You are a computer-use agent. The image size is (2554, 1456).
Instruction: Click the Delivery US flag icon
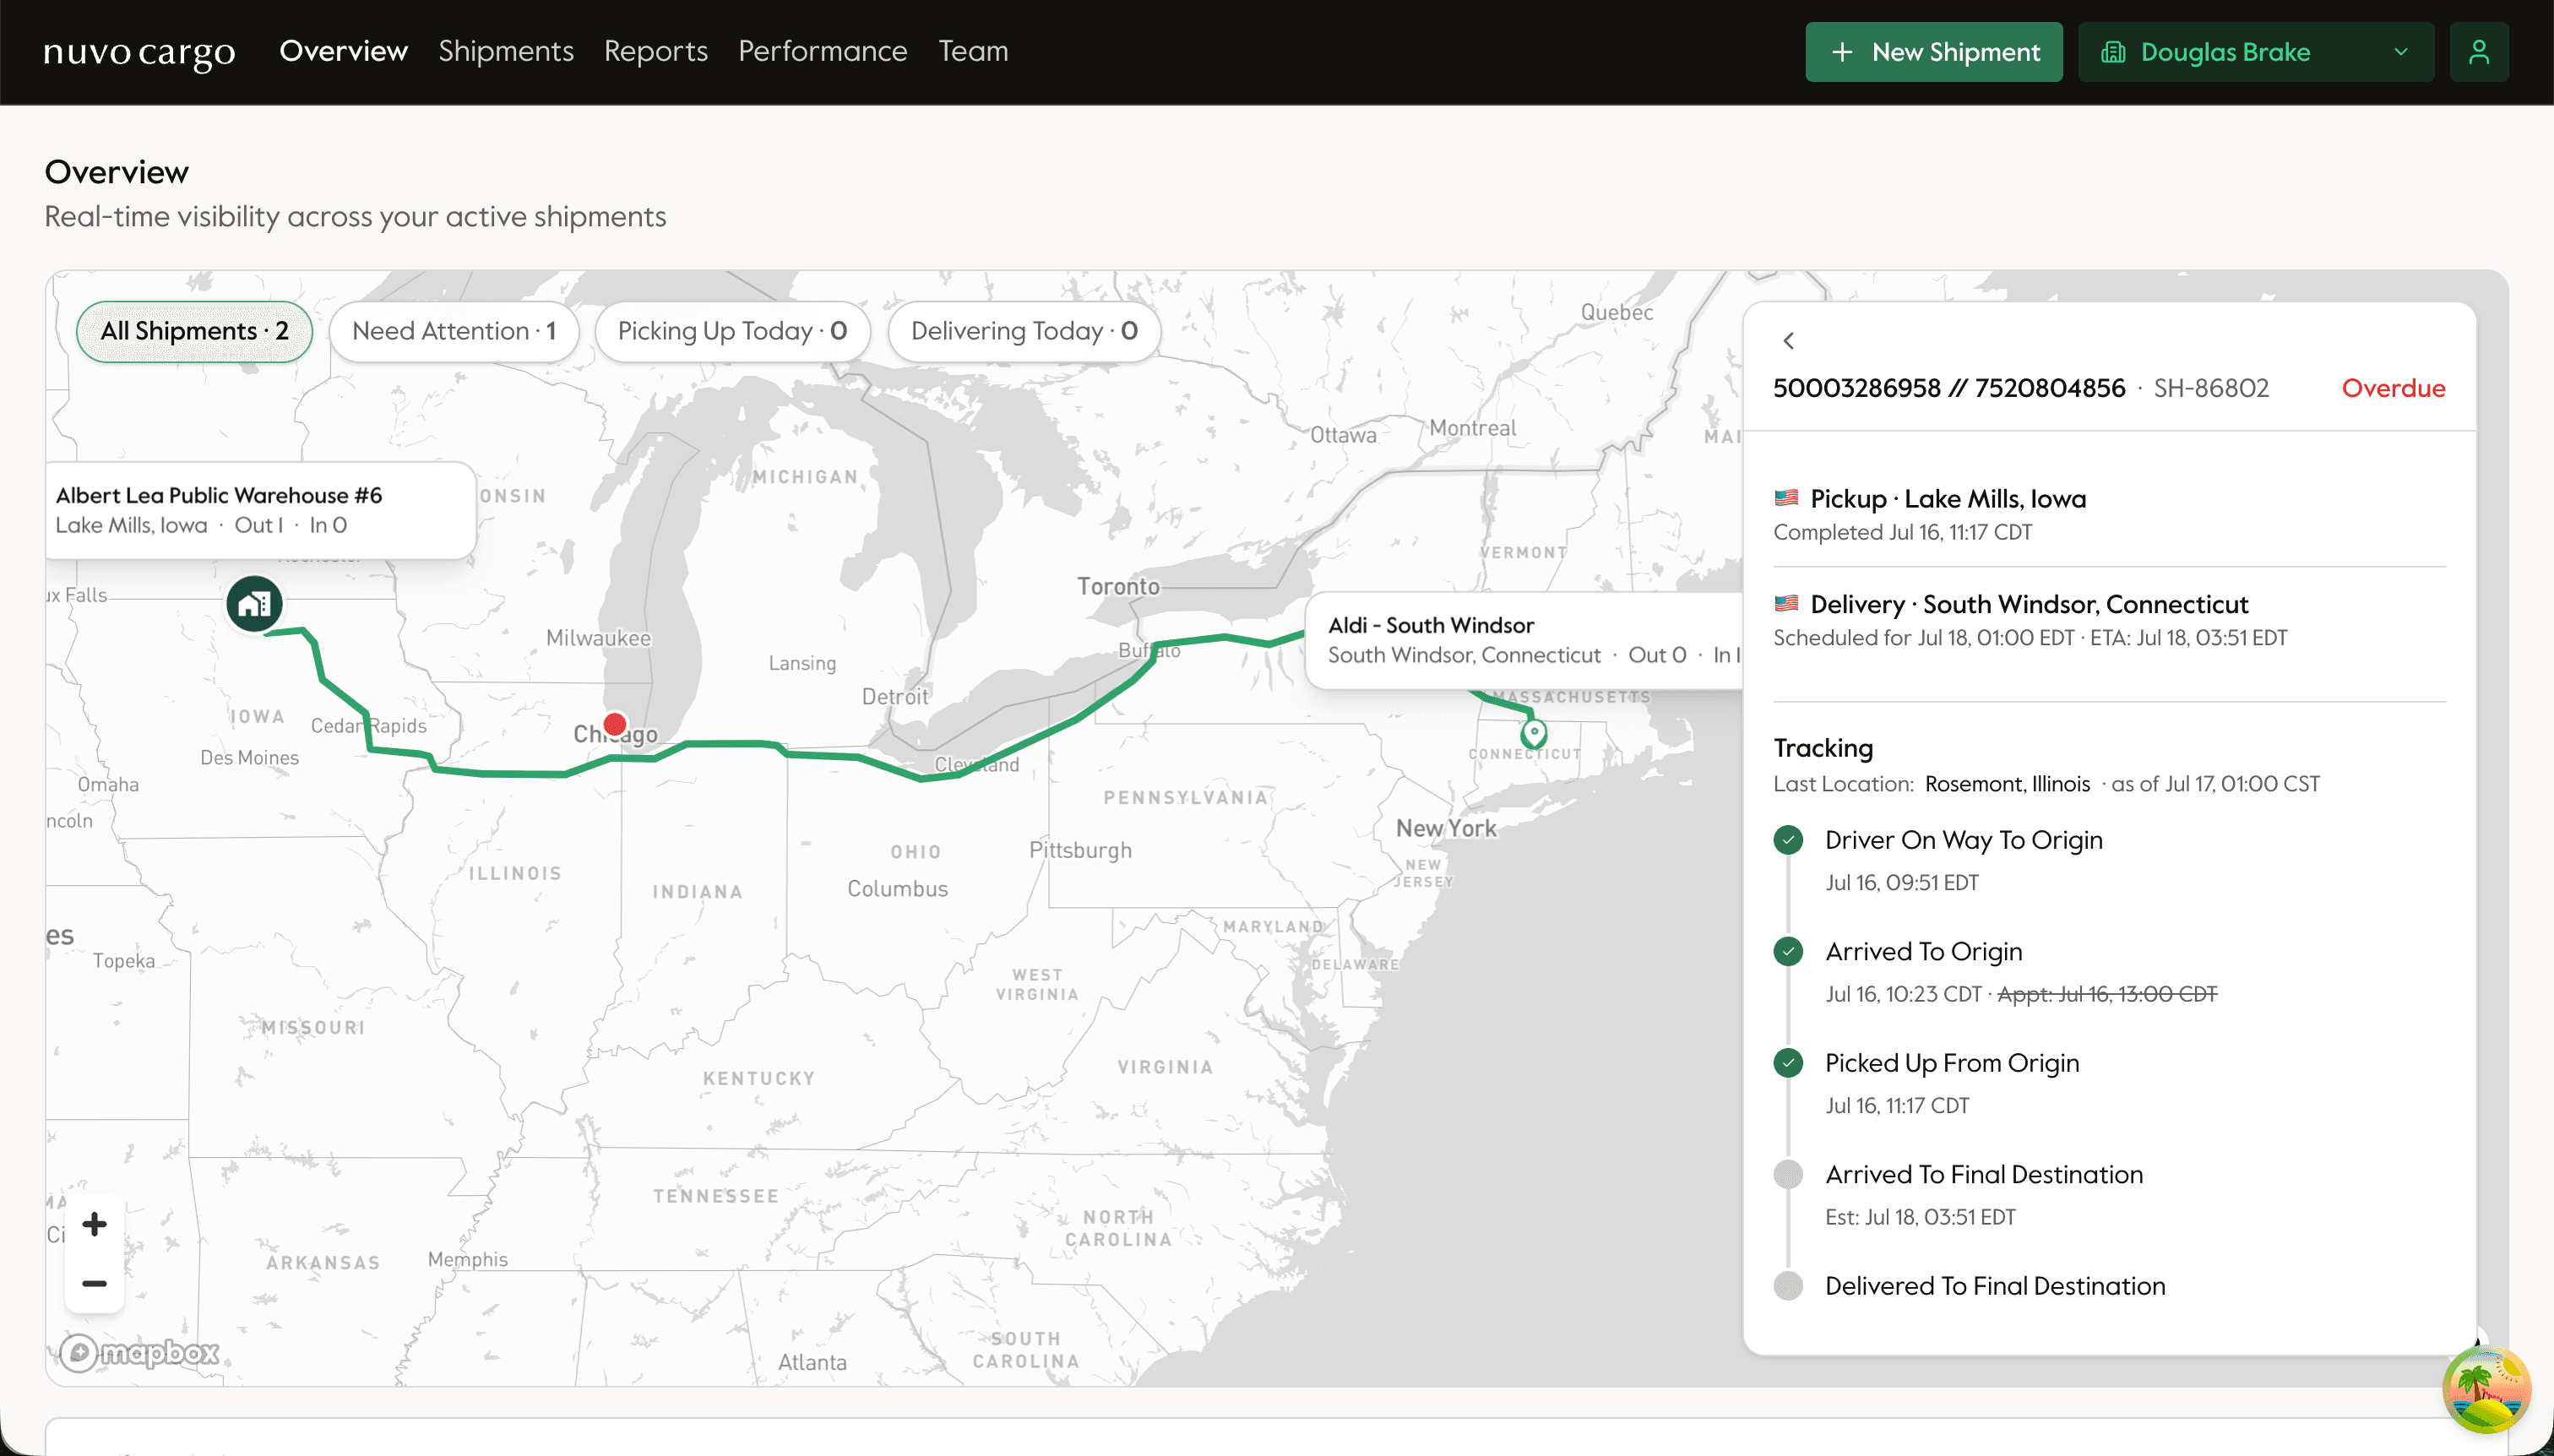(1786, 604)
